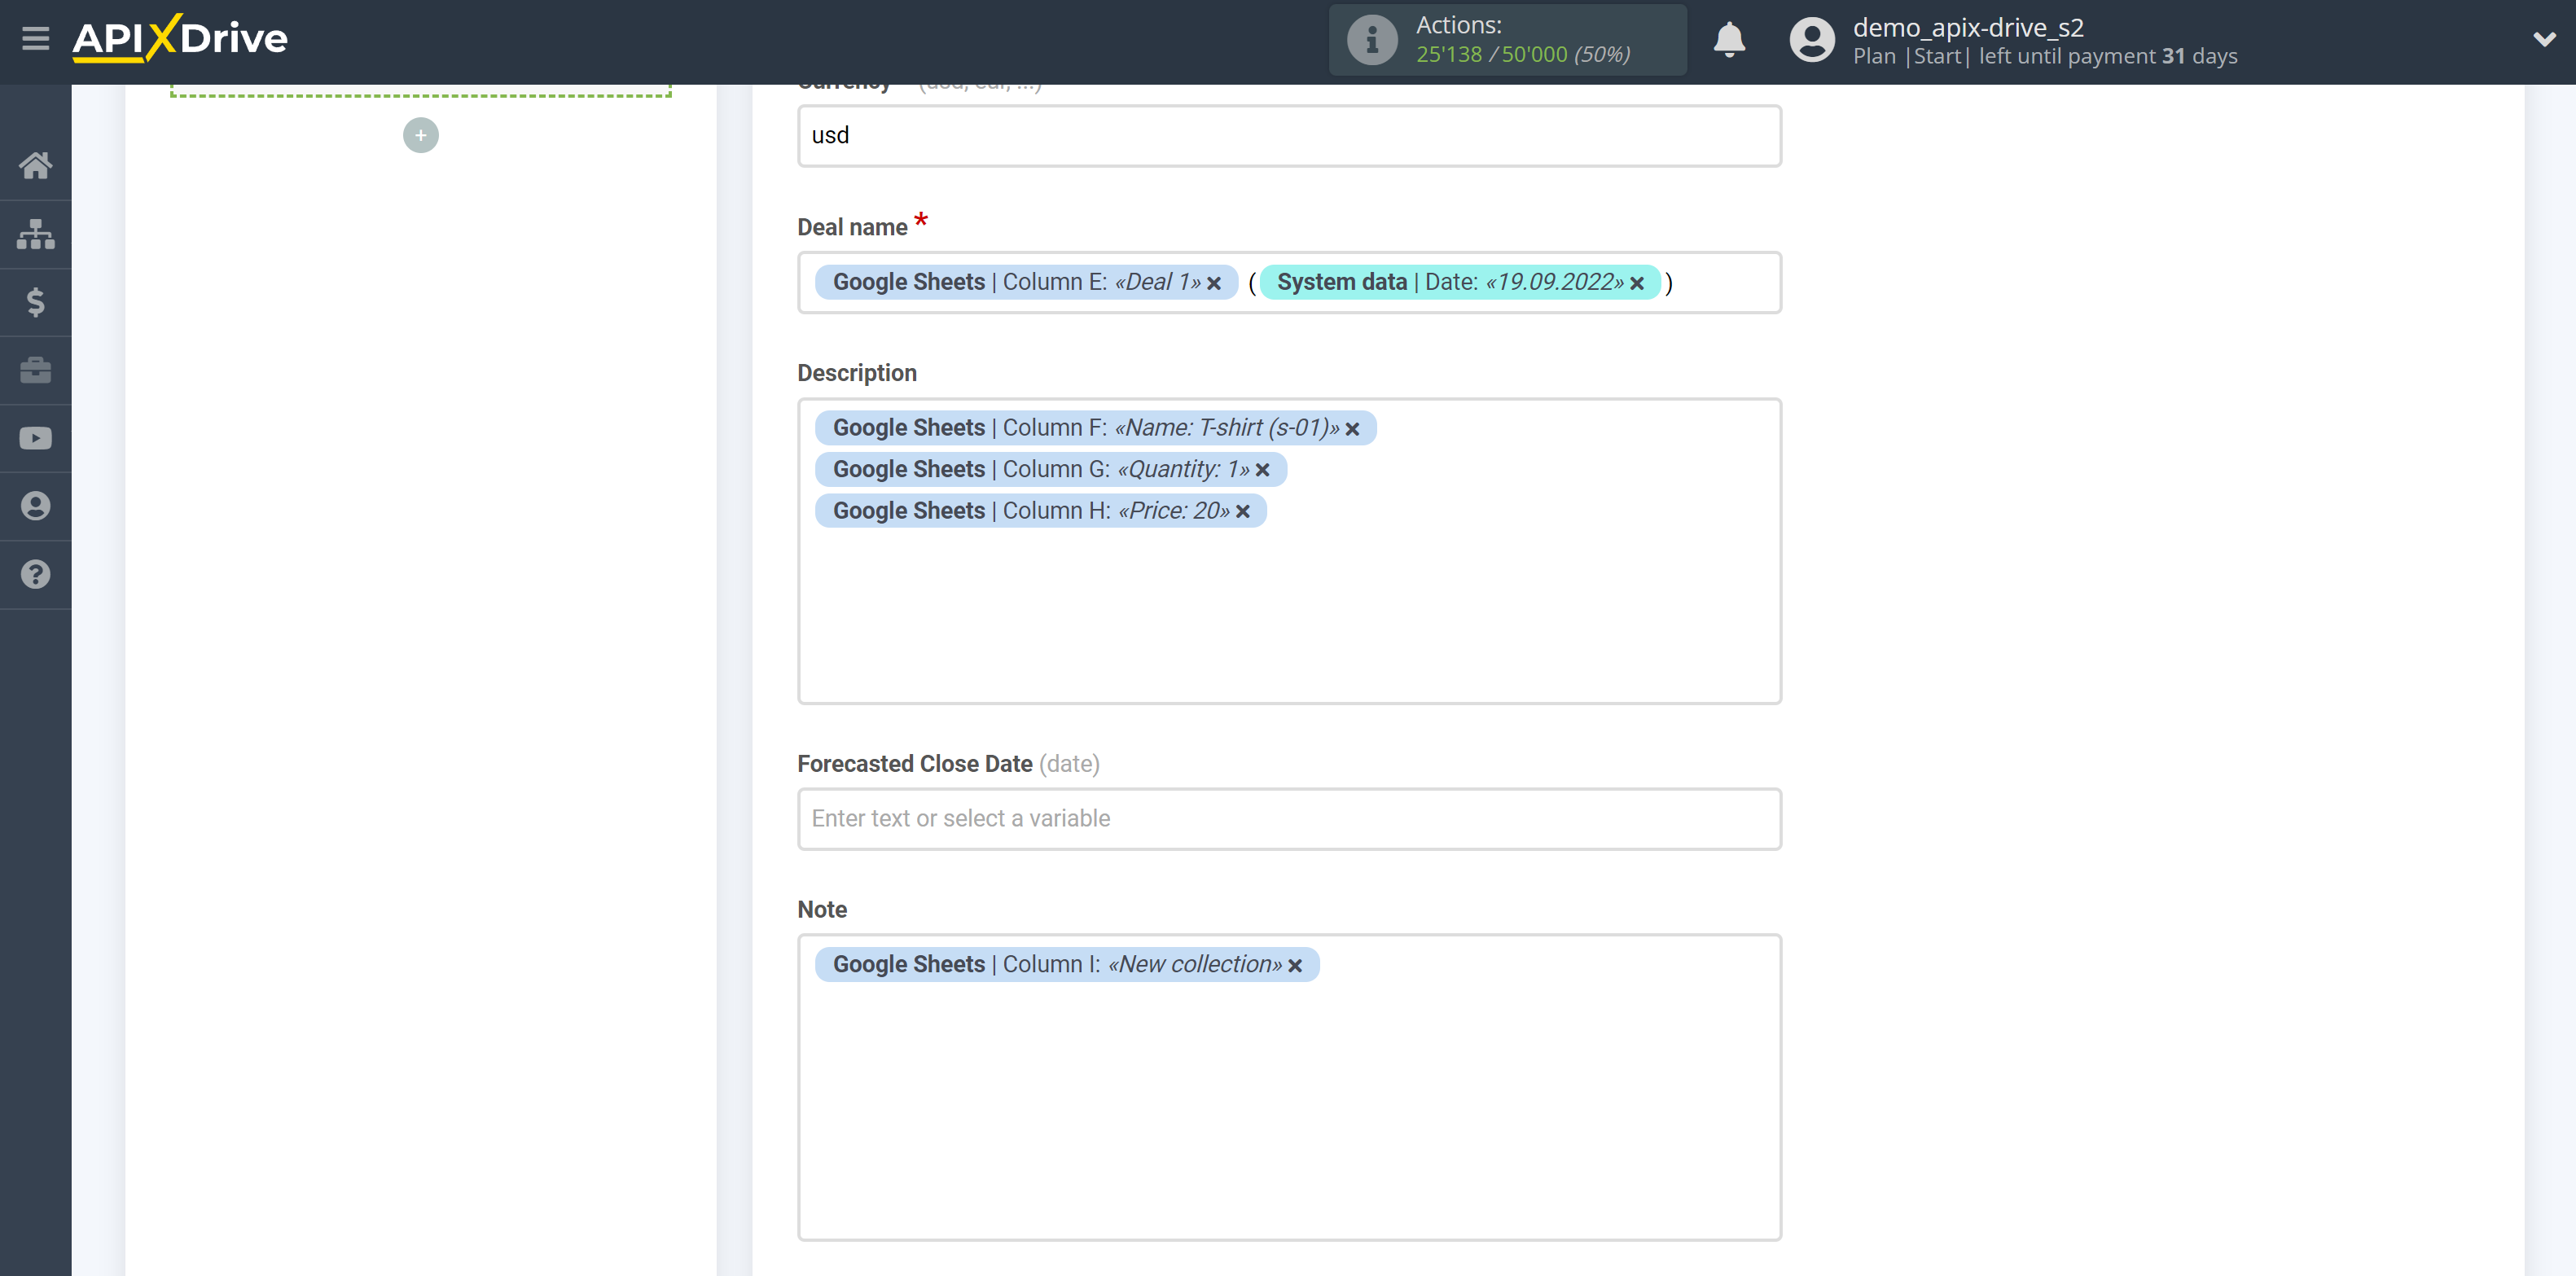
Task: Click the Description label
Action: tap(857, 373)
